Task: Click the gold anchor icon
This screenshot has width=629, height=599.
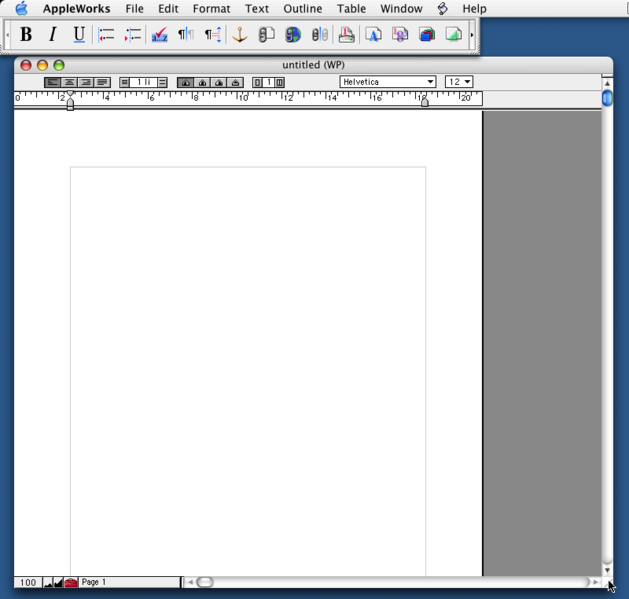Action: (x=240, y=35)
